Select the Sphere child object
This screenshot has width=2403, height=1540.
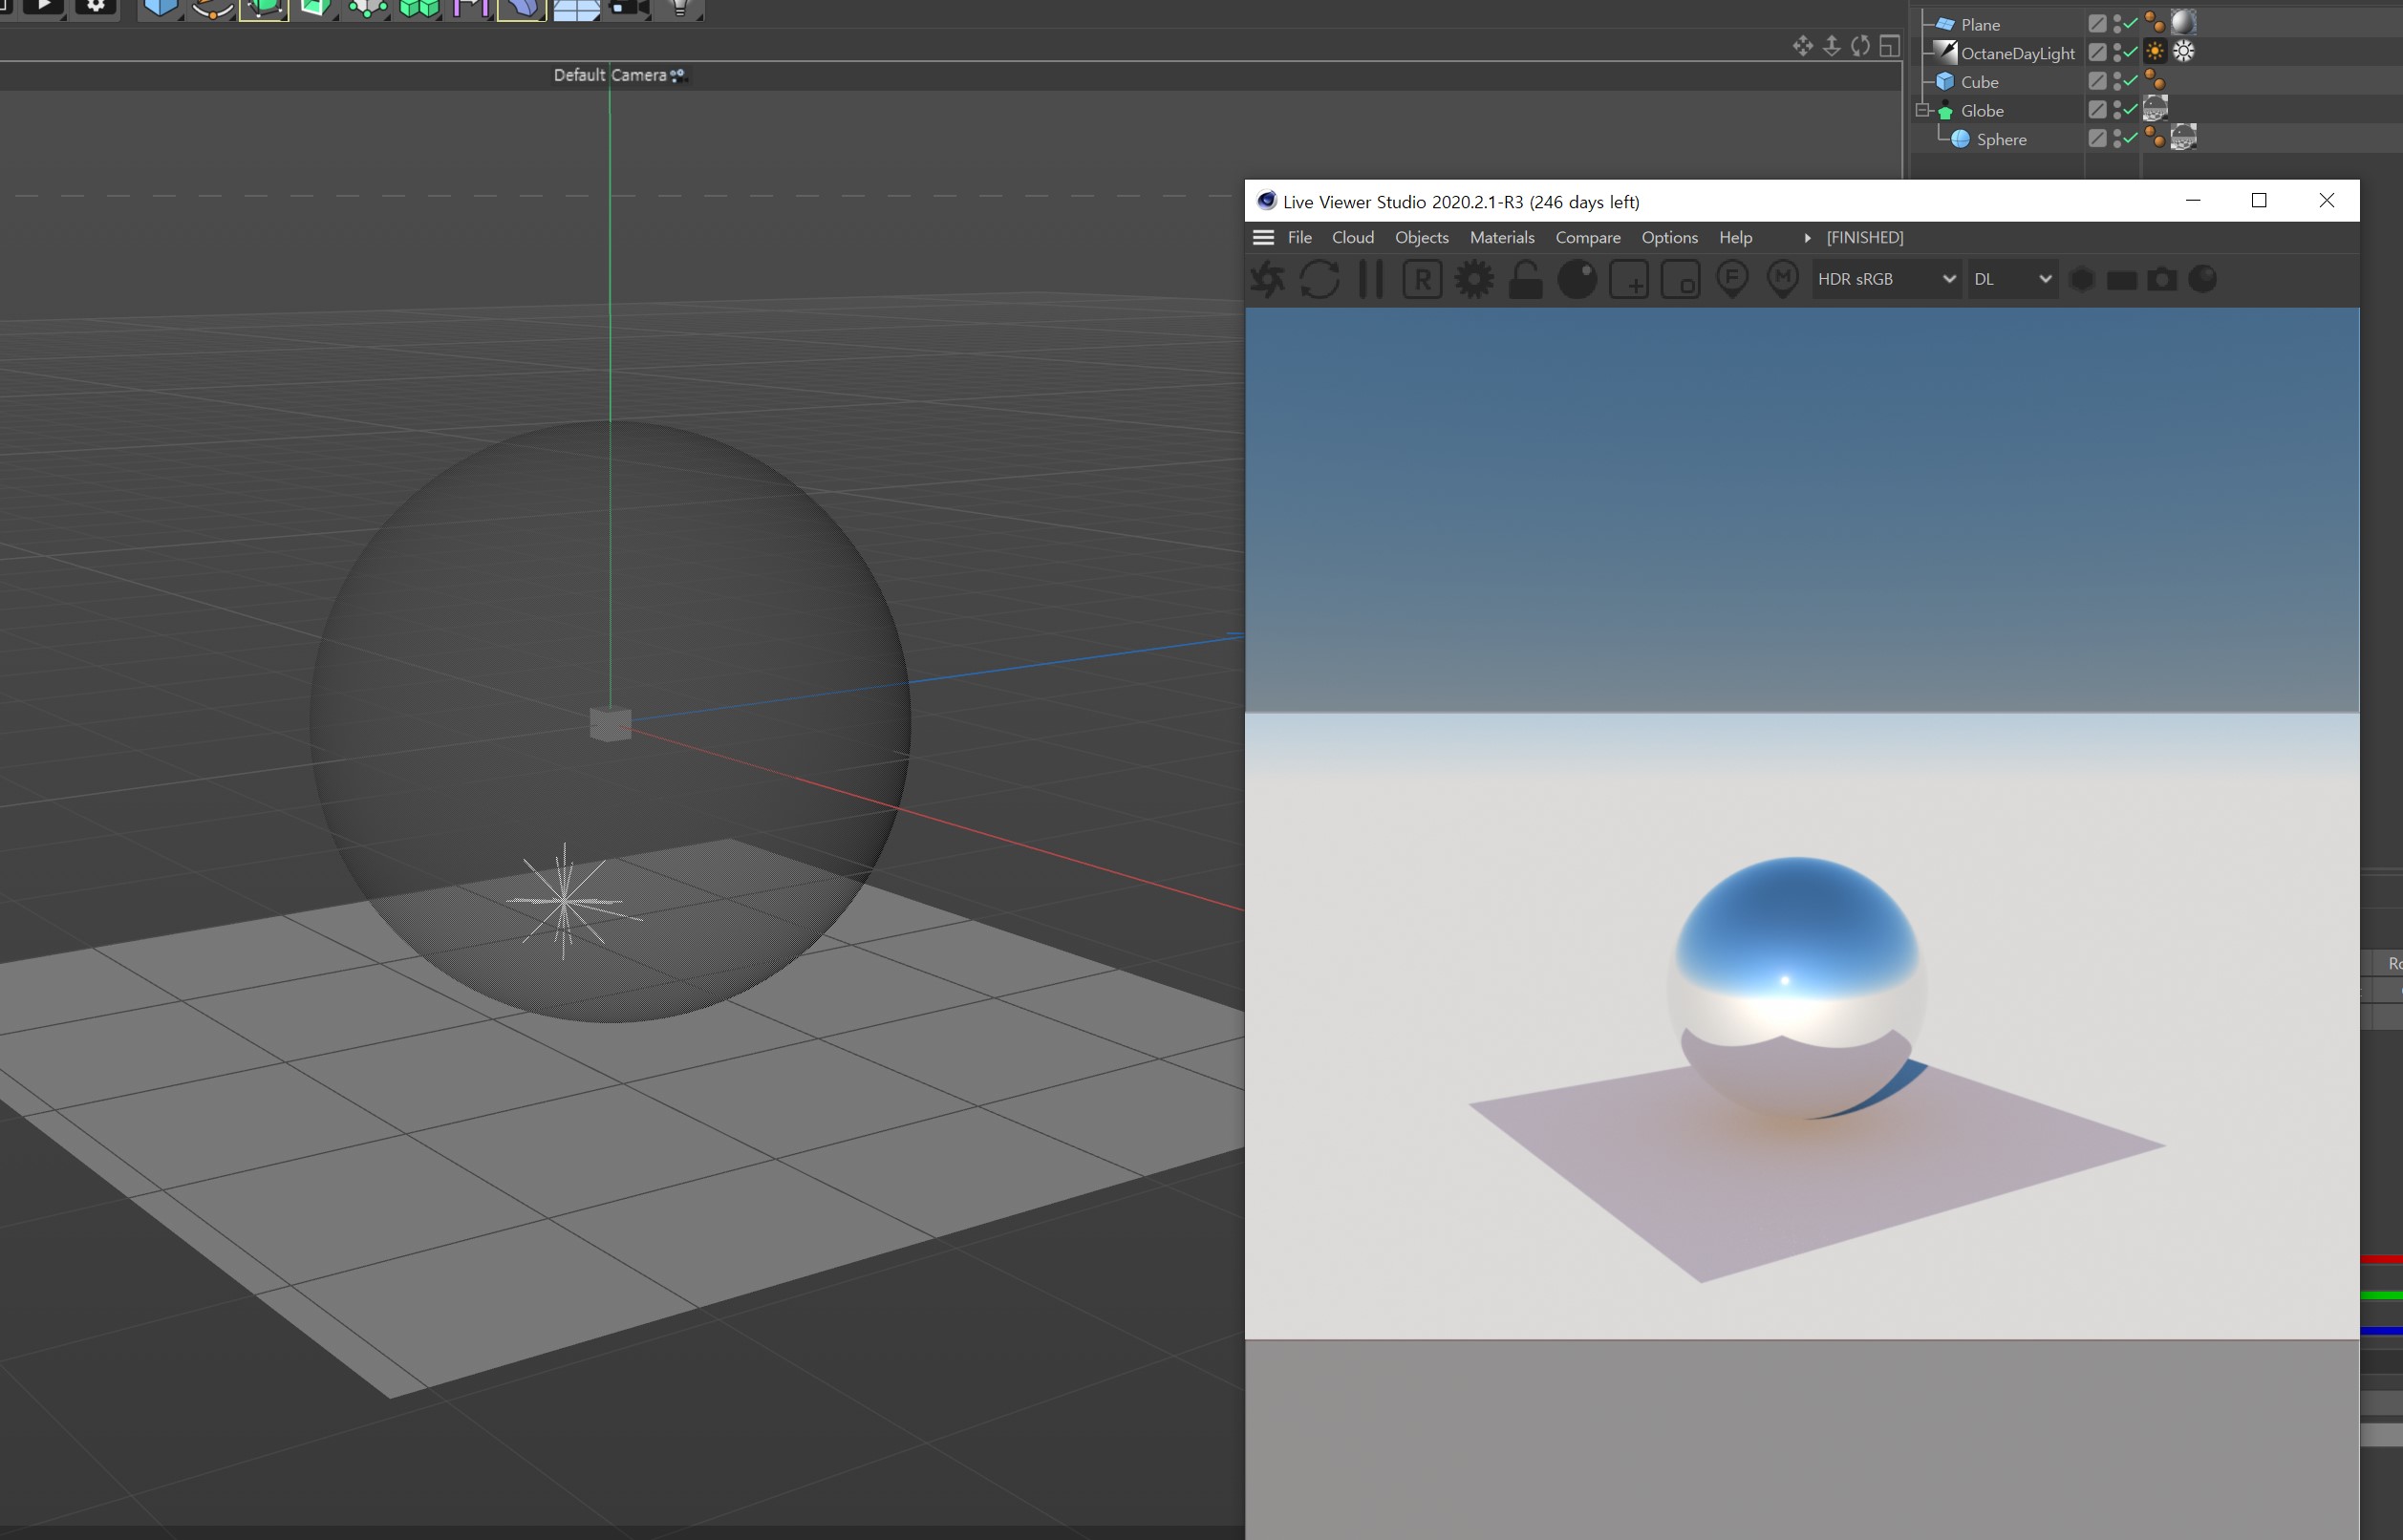[x=2001, y=139]
